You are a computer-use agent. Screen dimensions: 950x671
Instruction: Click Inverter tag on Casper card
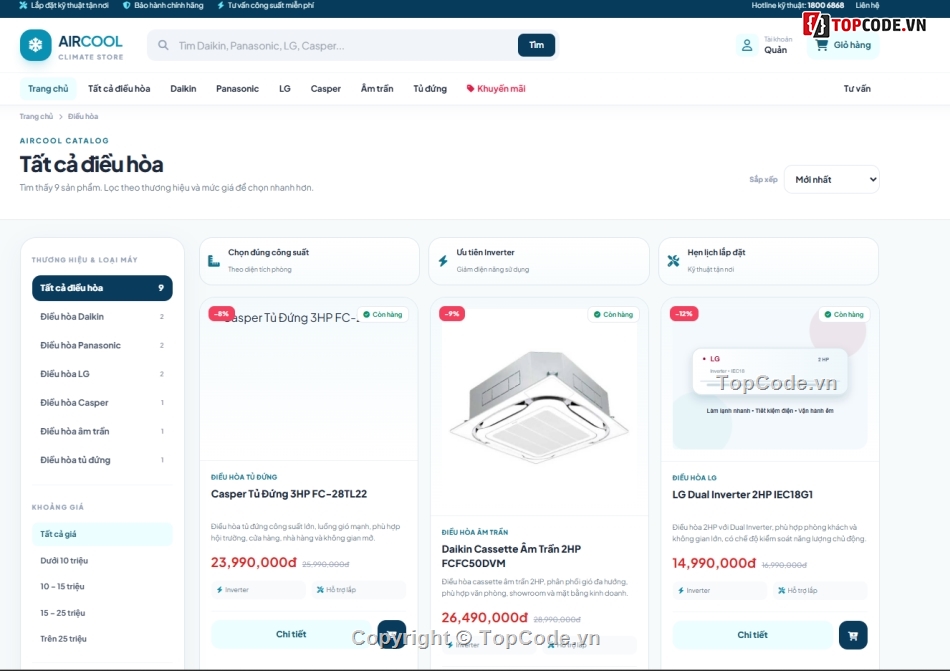258,590
